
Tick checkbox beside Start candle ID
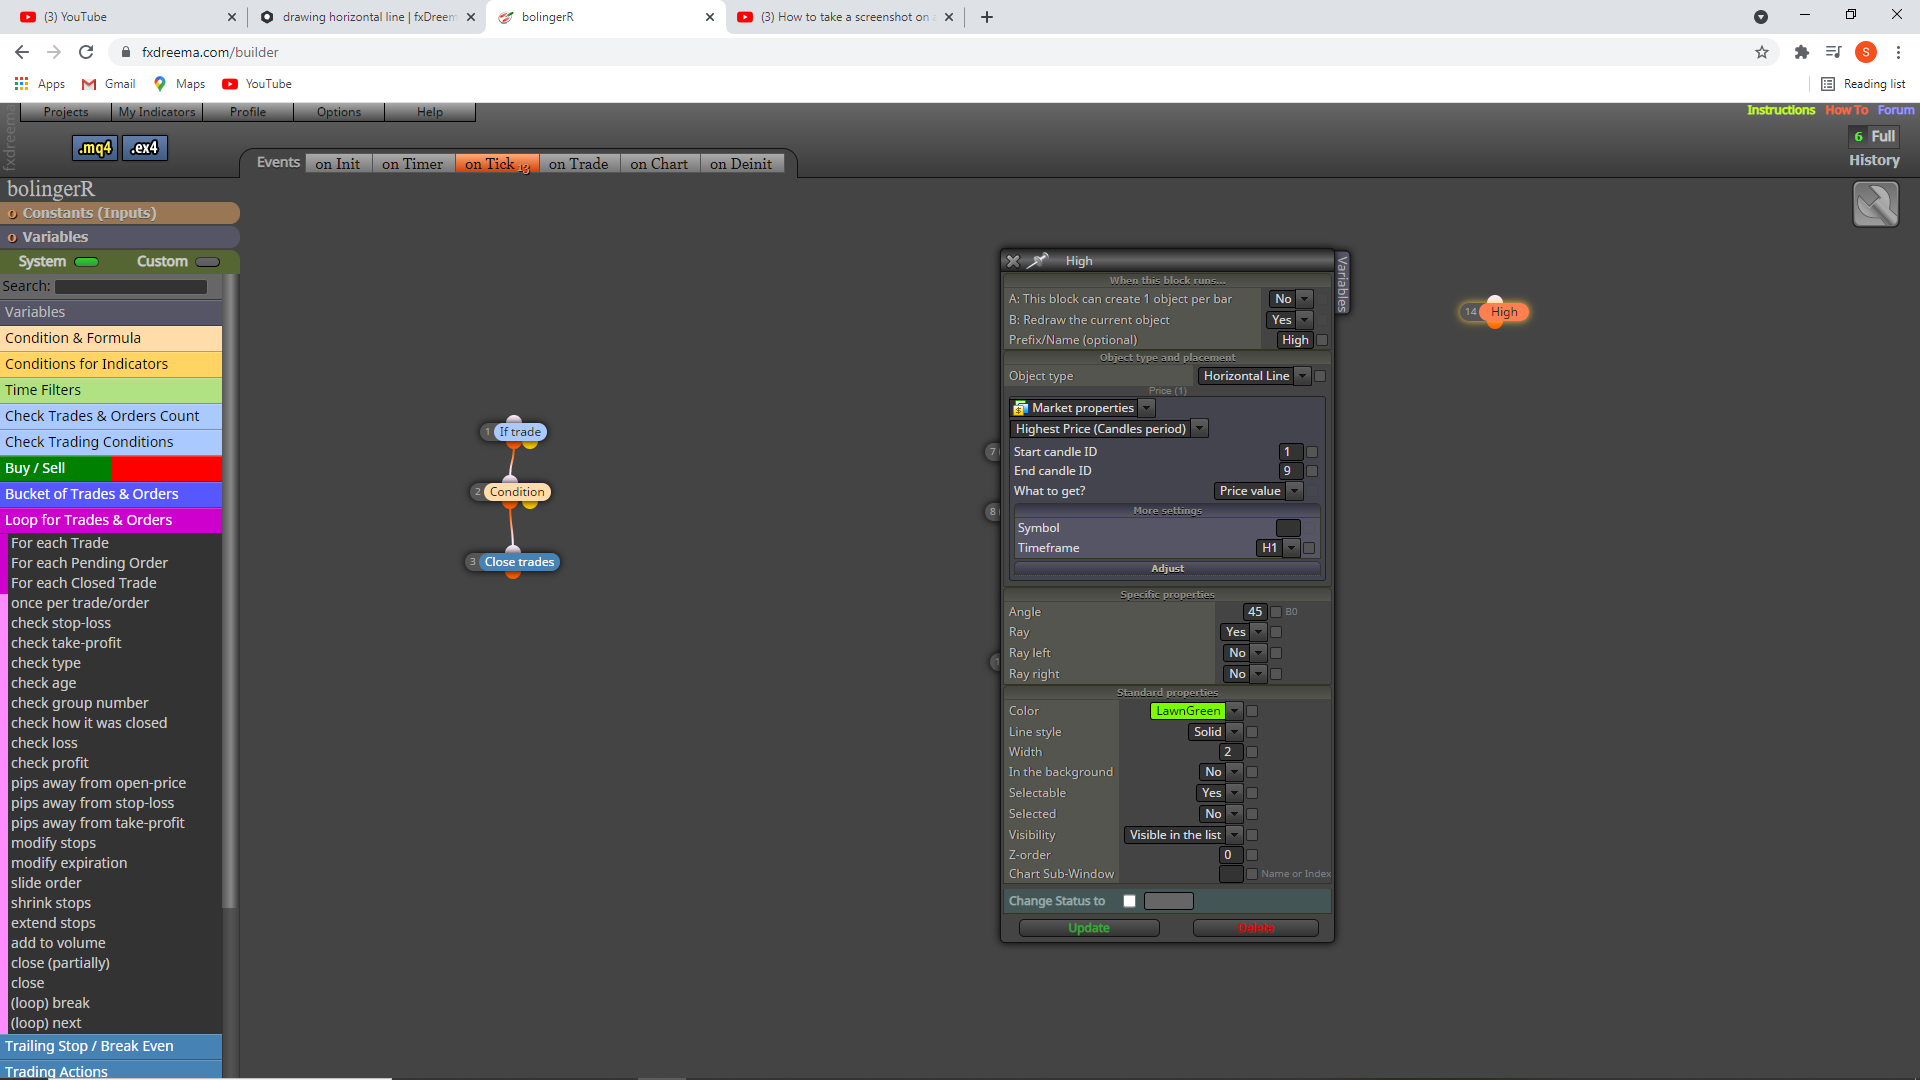coord(1312,452)
